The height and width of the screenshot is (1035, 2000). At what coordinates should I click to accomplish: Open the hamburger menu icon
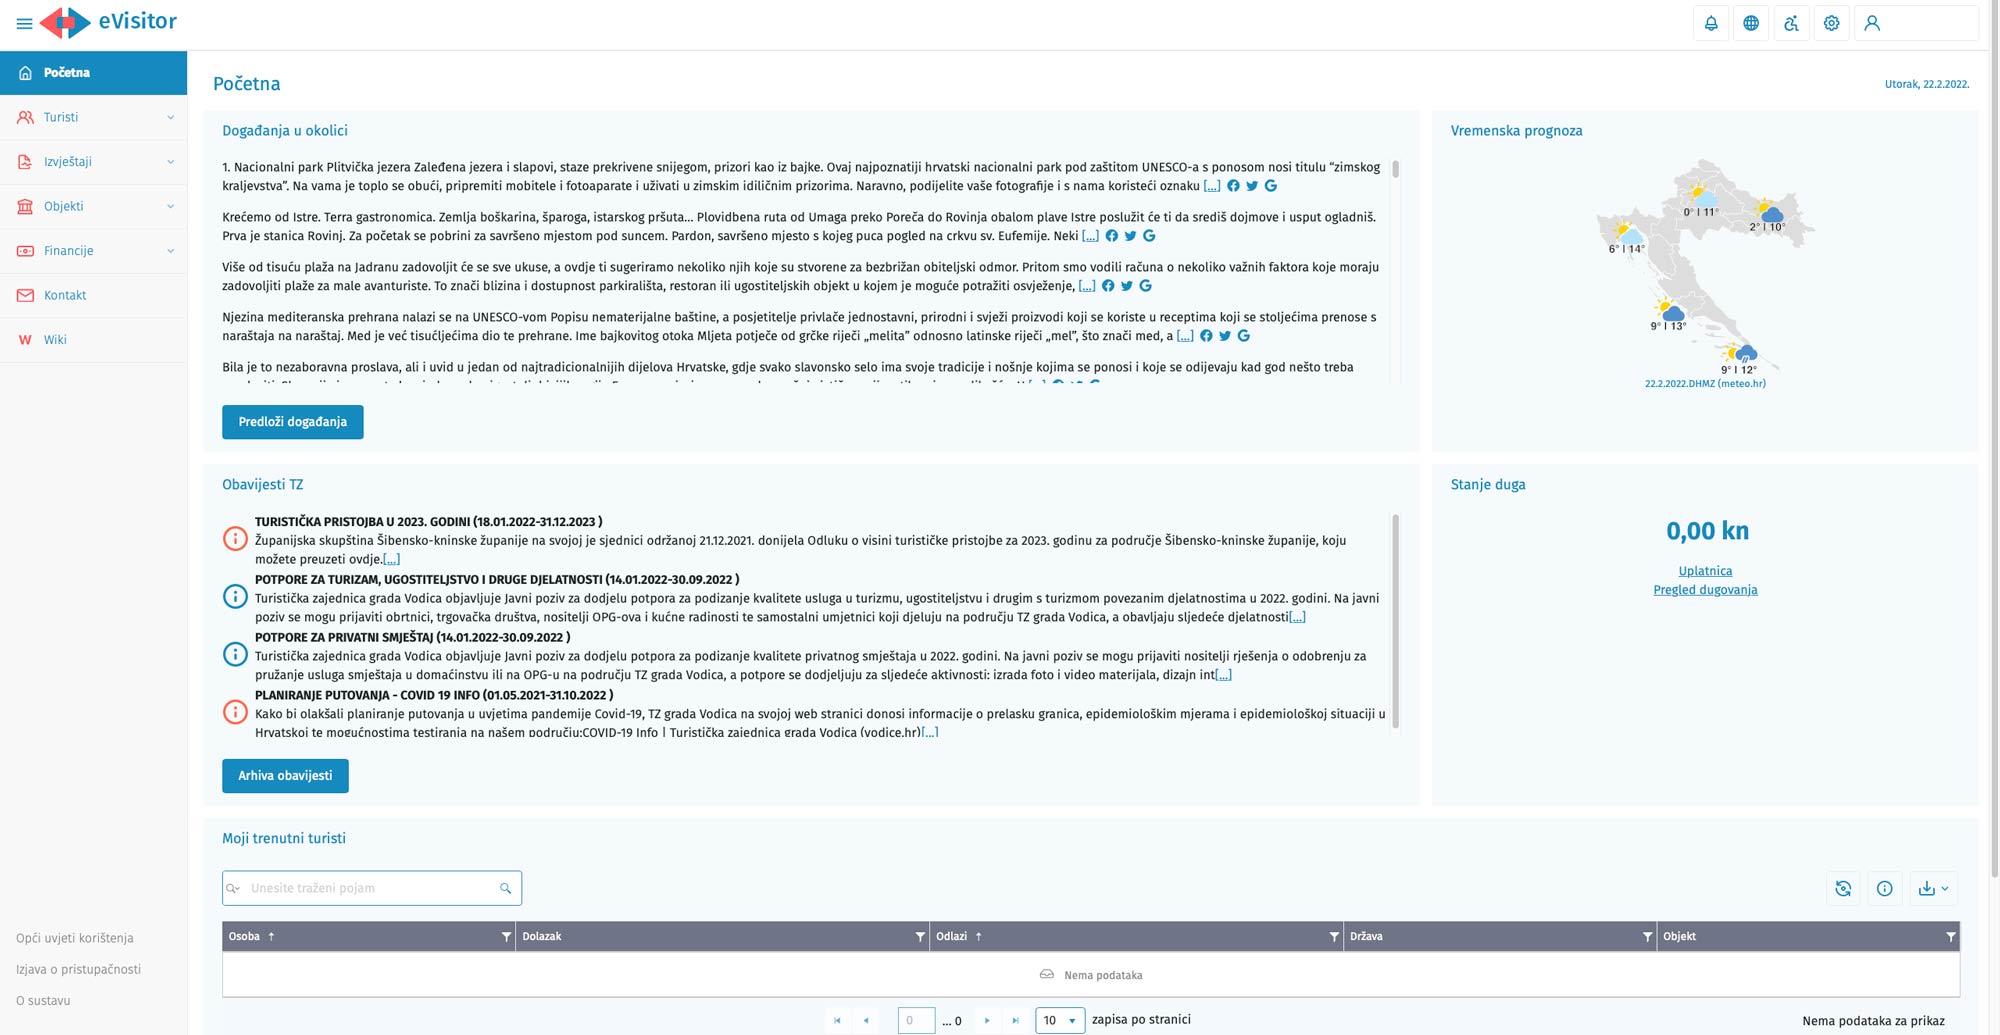pyautogui.click(x=25, y=23)
